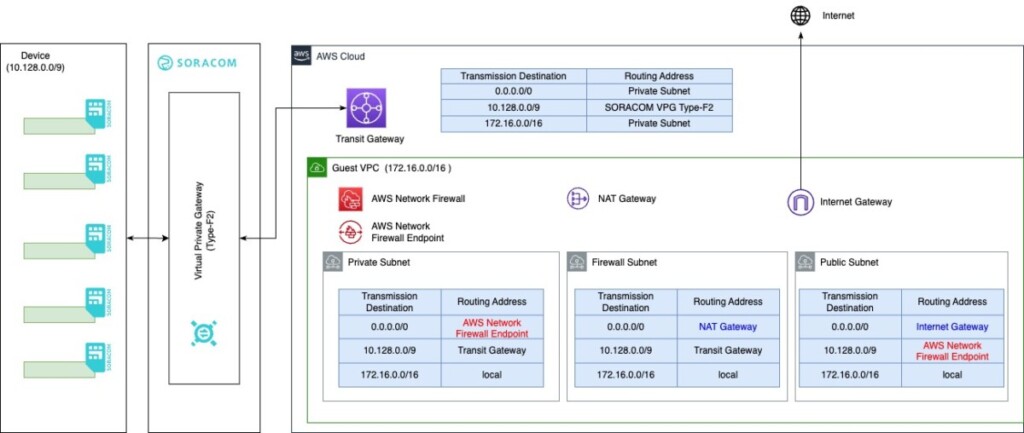
Task: Click the NAT Gateway legend icon
Action: click(x=578, y=199)
